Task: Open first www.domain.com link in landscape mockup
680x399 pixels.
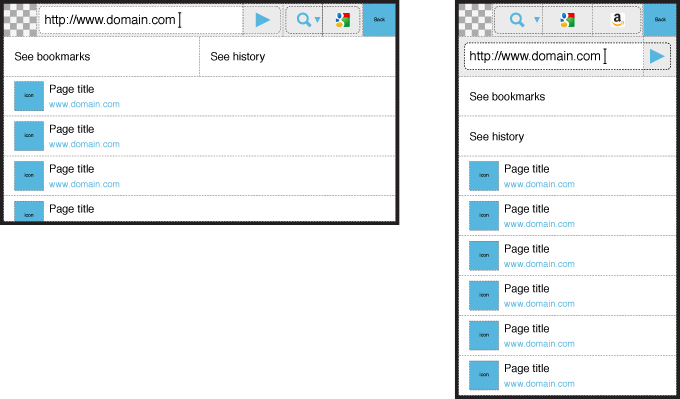Action: point(84,104)
